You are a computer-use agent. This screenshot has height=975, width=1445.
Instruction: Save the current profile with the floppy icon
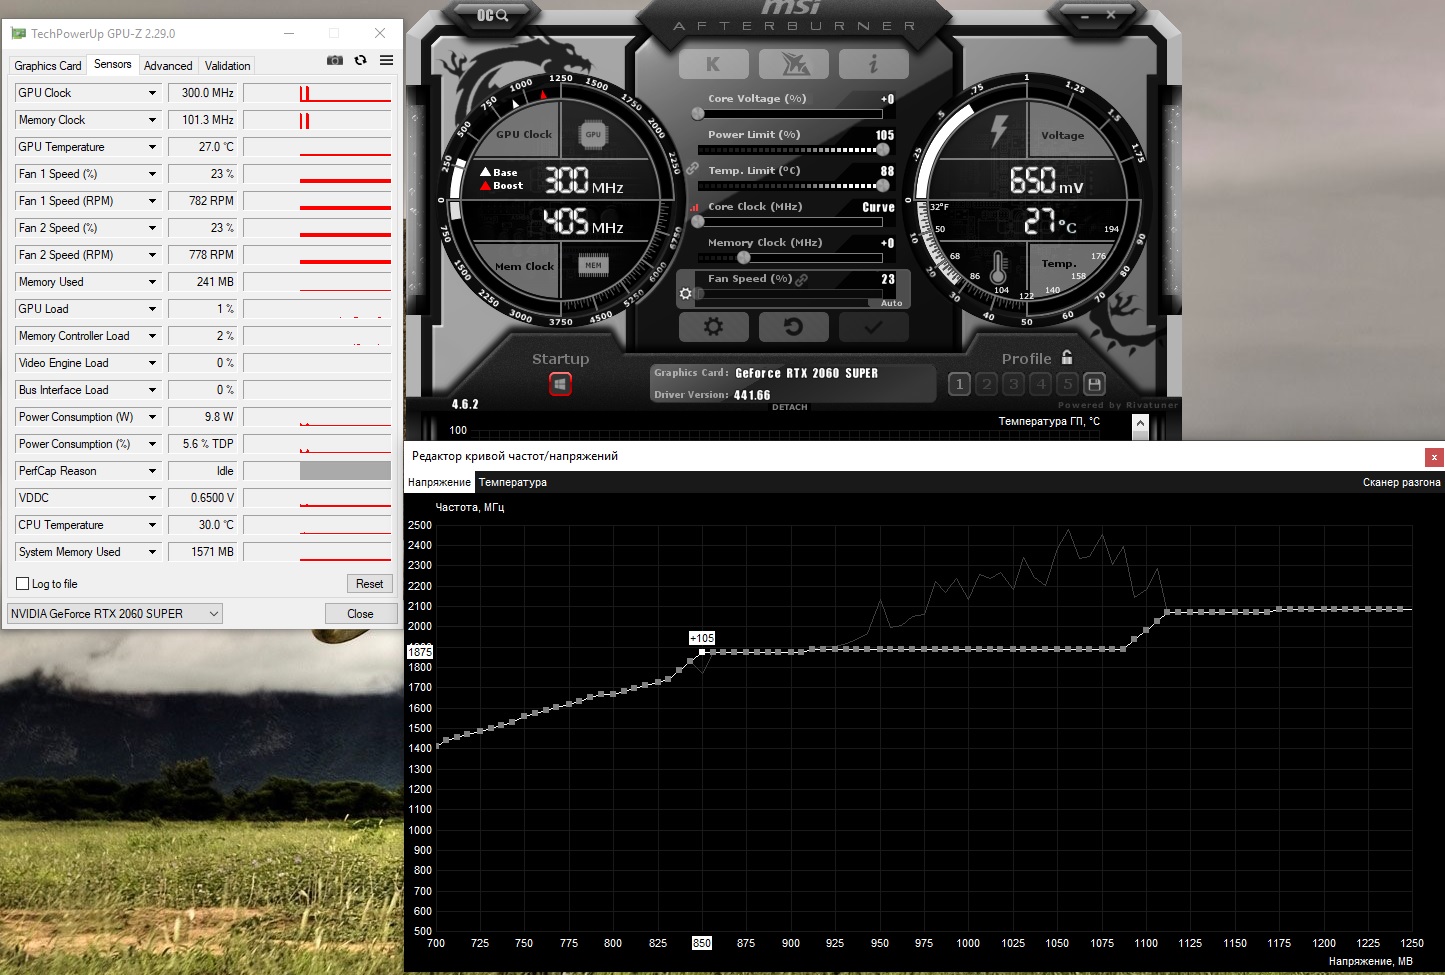(1094, 384)
